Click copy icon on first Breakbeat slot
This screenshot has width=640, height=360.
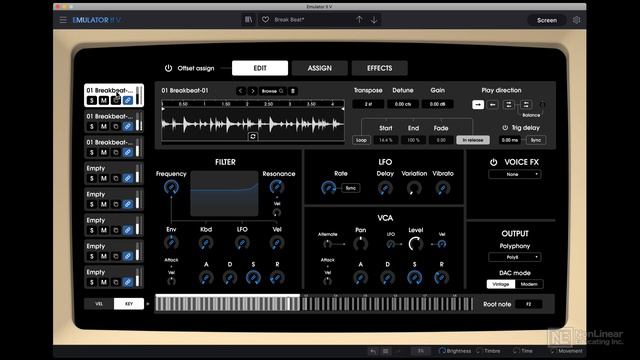116,100
